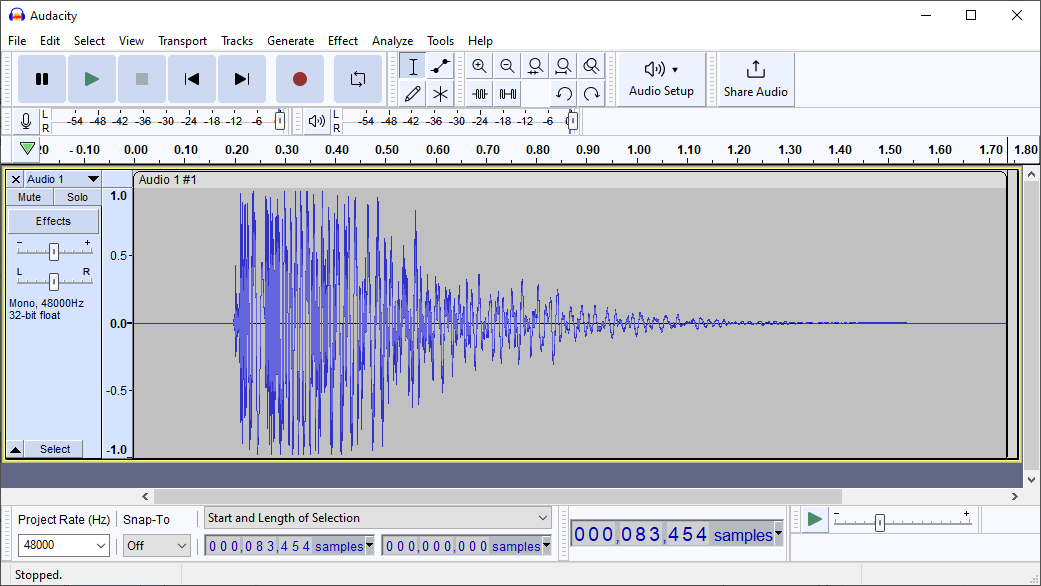Click Skip to End button
Screen dimensions: 1041x586
(x=241, y=79)
